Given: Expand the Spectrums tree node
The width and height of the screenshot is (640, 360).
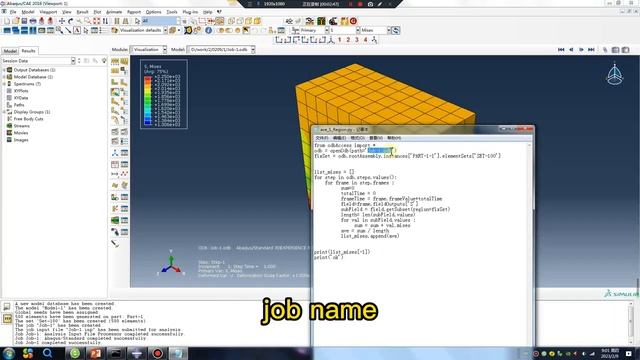Looking at the screenshot, I should (4, 84).
